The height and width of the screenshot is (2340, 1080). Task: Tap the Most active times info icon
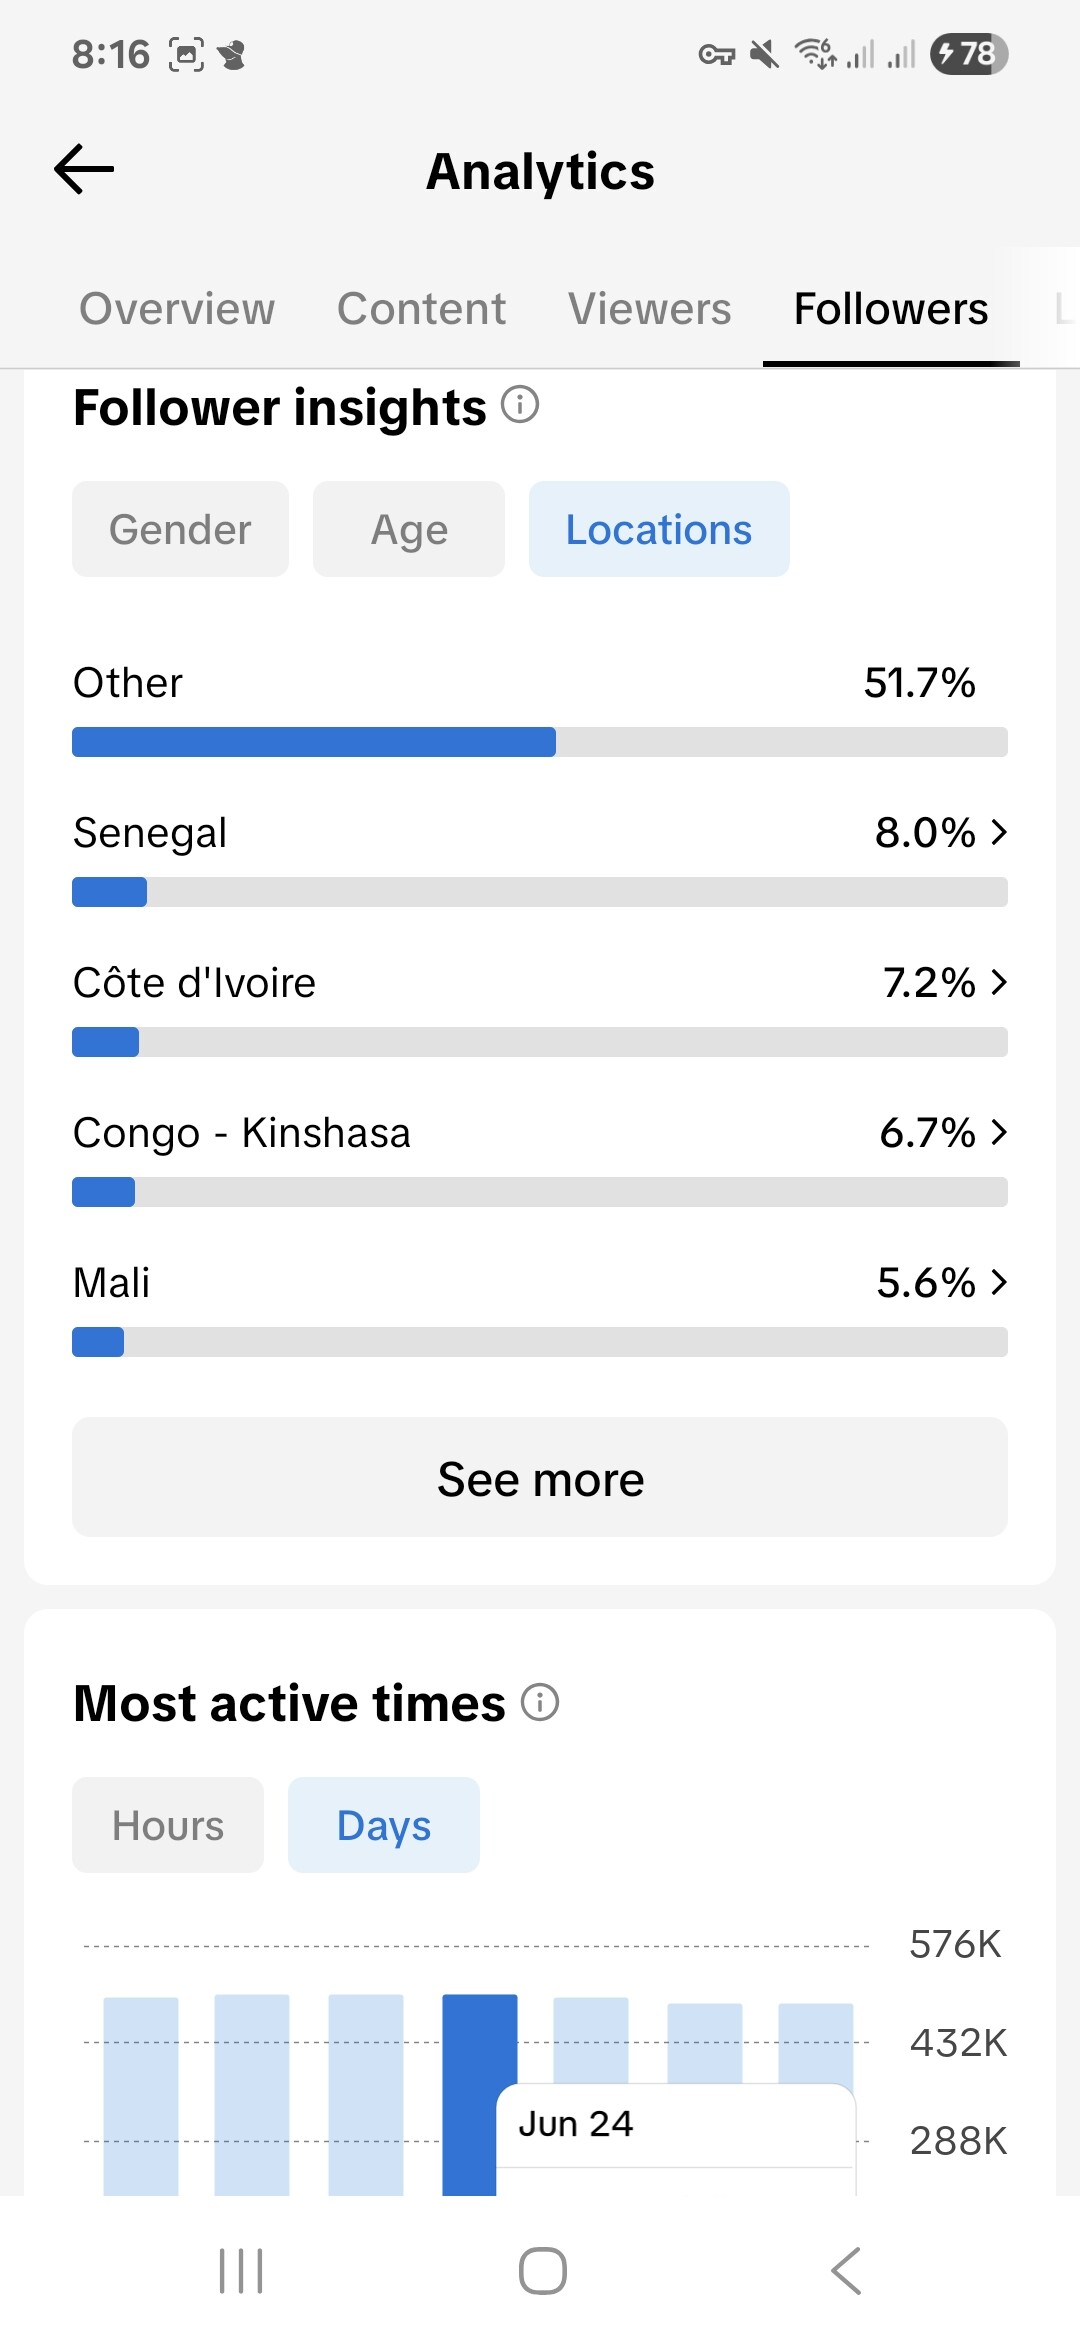[540, 1701]
